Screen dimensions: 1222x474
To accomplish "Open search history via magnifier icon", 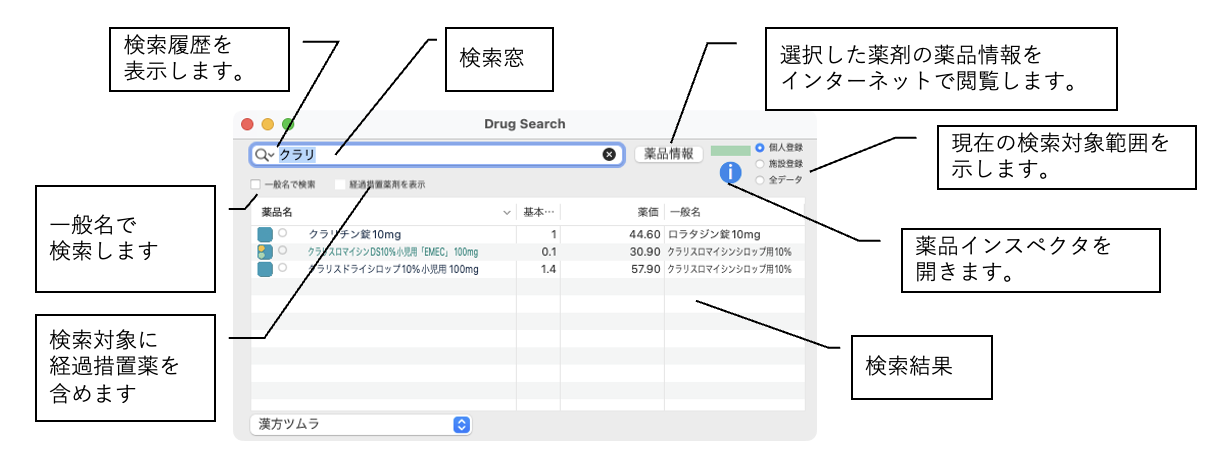I will 264,154.
